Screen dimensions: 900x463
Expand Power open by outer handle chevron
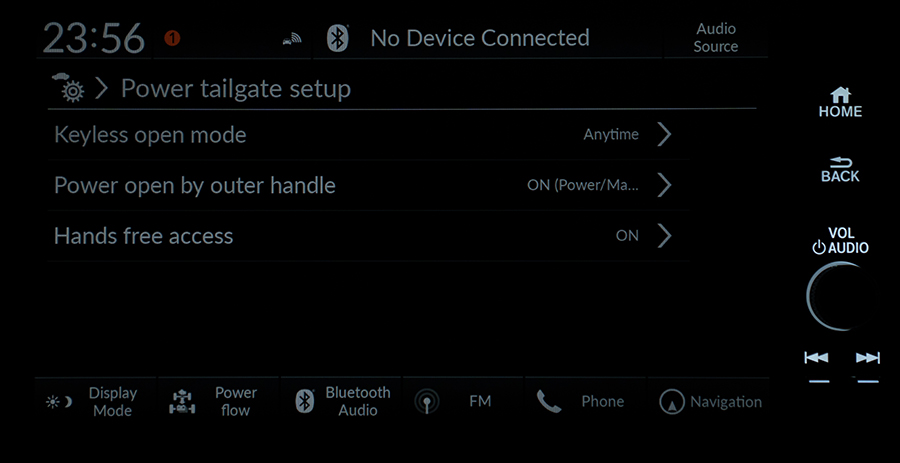664,185
